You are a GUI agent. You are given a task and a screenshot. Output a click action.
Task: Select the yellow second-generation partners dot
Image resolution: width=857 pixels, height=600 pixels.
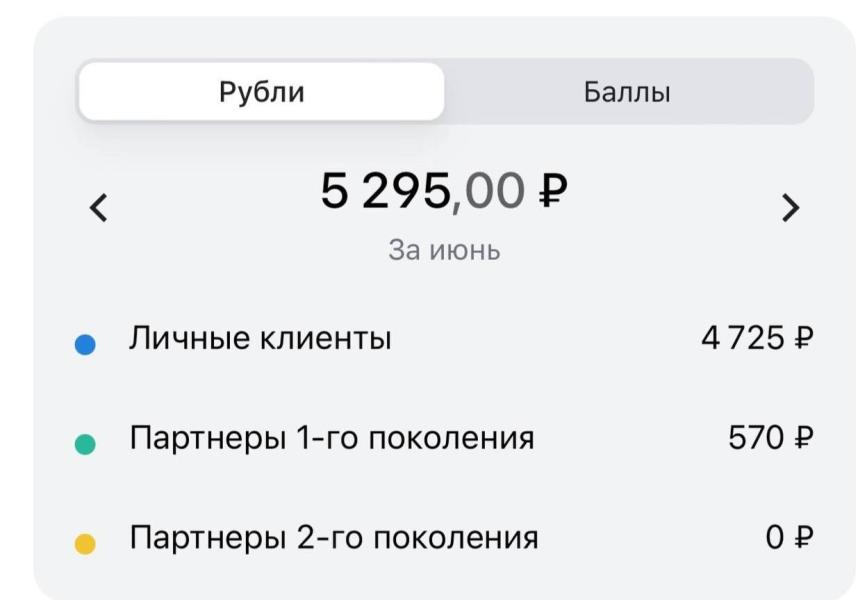point(85,544)
